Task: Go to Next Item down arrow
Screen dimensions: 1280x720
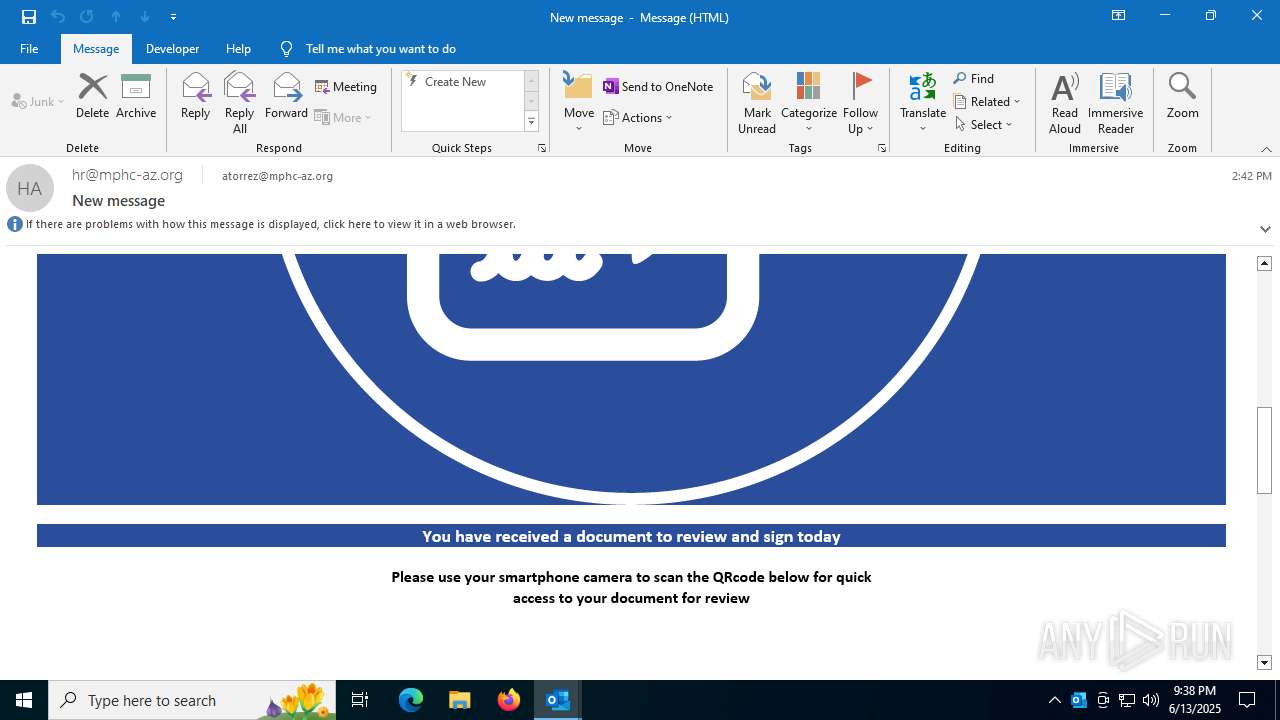Action: (x=145, y=17)
